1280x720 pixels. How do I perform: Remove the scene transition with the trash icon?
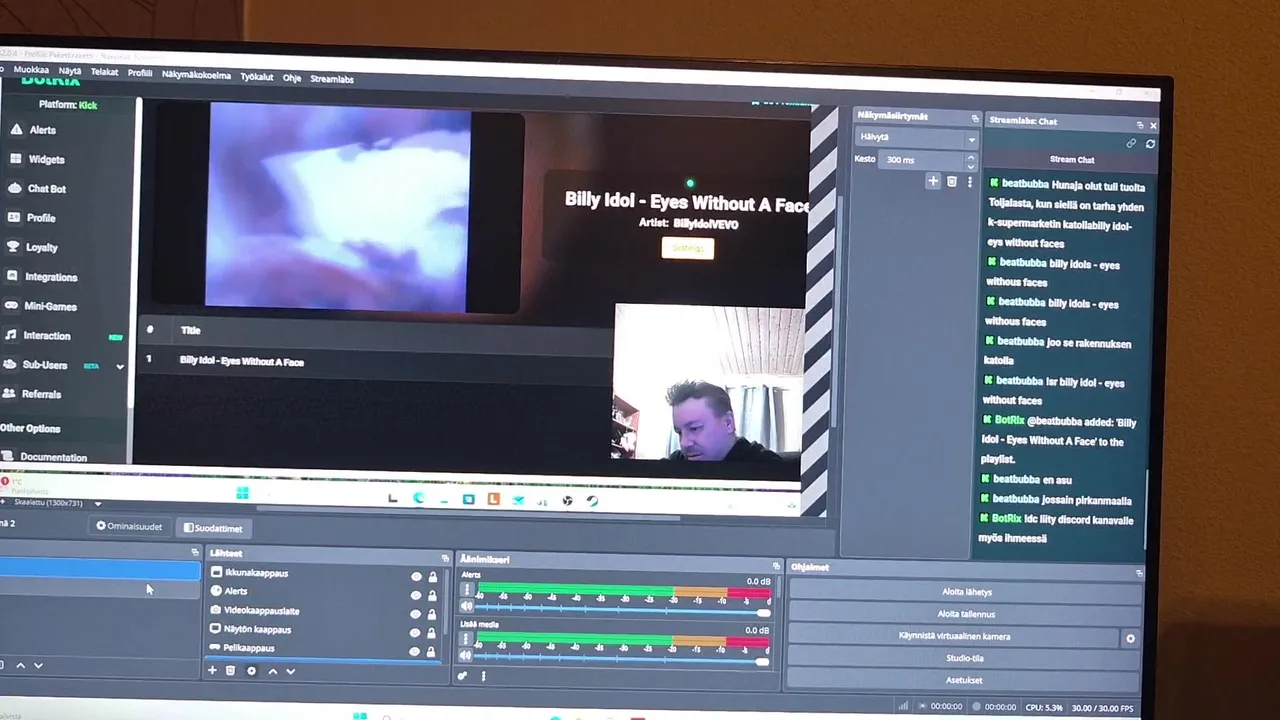[952, 181]
